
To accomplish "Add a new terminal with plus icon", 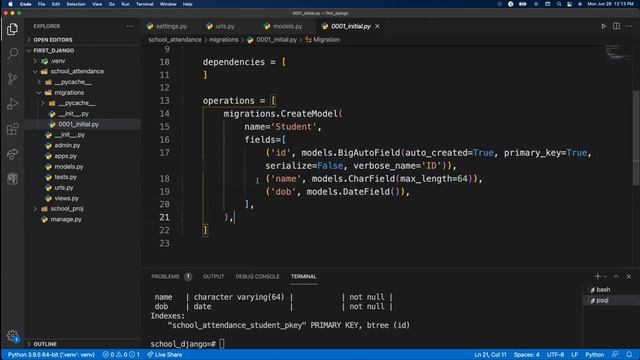I will click(x=597, y=276).
